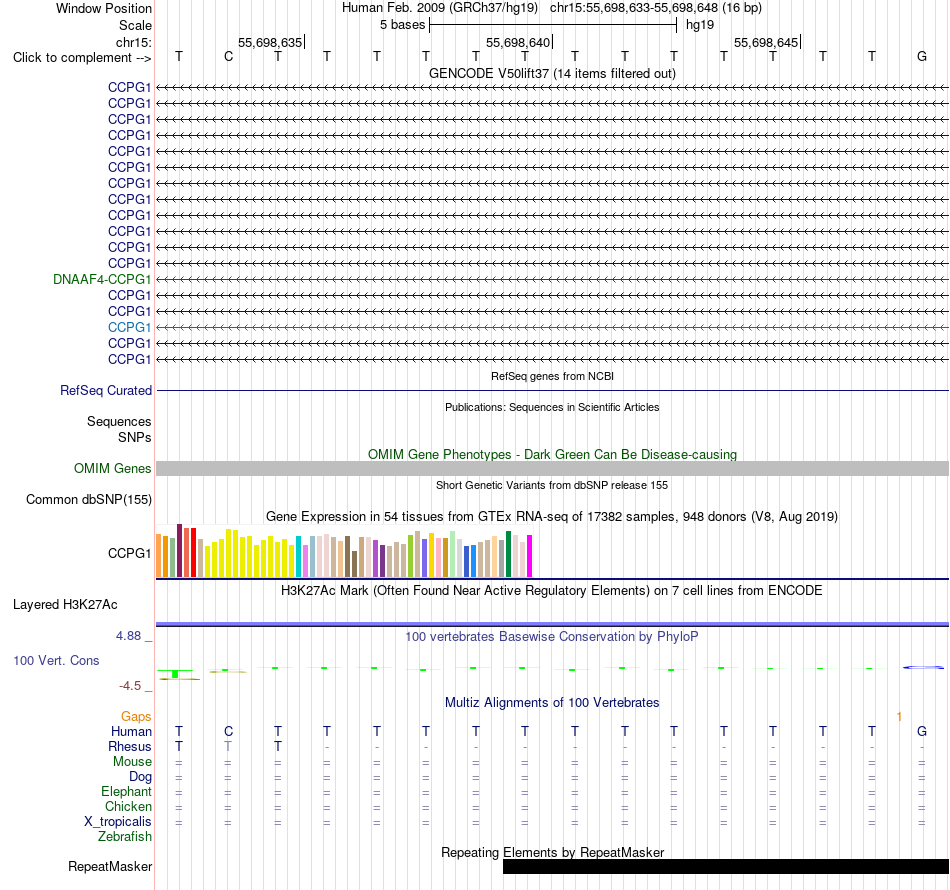The width and height of the screenshot is (950, 890).
Task: Click the "Click to complement -->" label
Action: (x=82, y=58)
